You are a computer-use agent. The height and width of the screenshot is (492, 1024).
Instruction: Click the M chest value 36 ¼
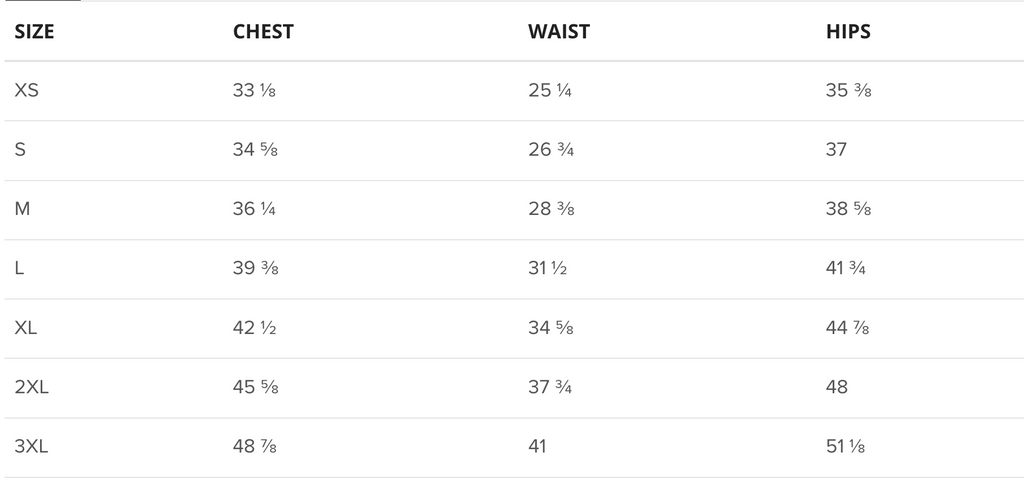[x=254, y=209]
